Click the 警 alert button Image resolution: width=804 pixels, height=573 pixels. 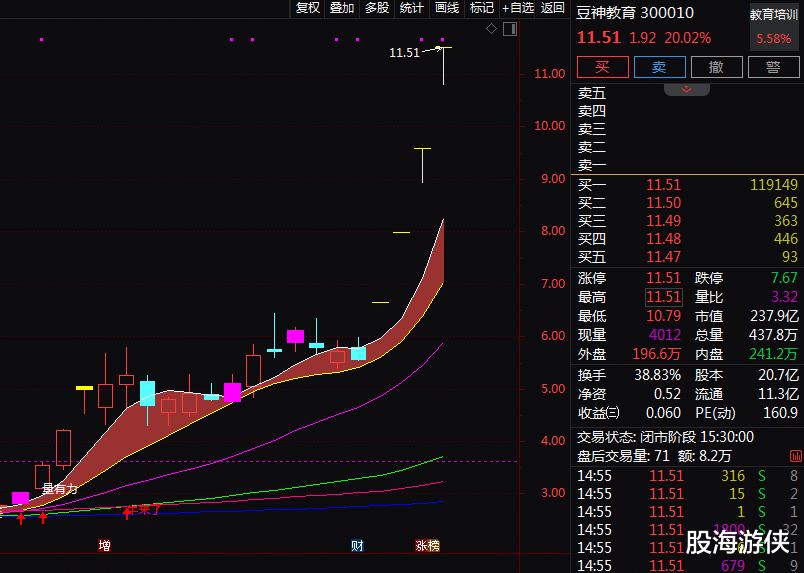tap(773, 67)
